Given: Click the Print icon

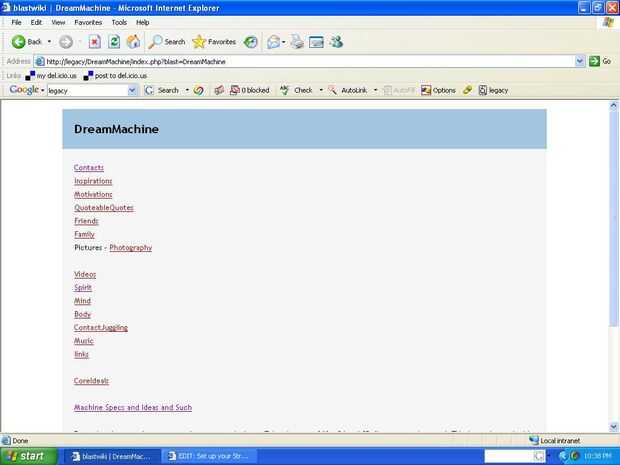Looking at the screenshot, I should click(x=297, y=42).
